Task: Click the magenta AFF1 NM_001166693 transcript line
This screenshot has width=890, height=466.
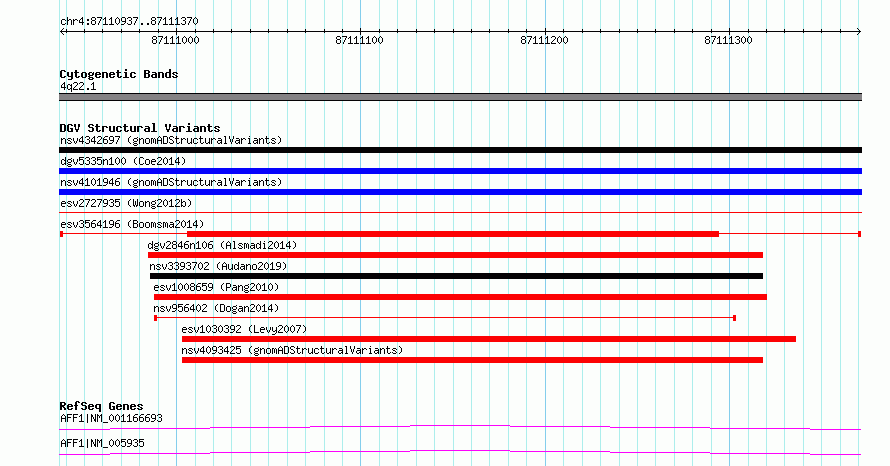Action: tap(460, 427)
